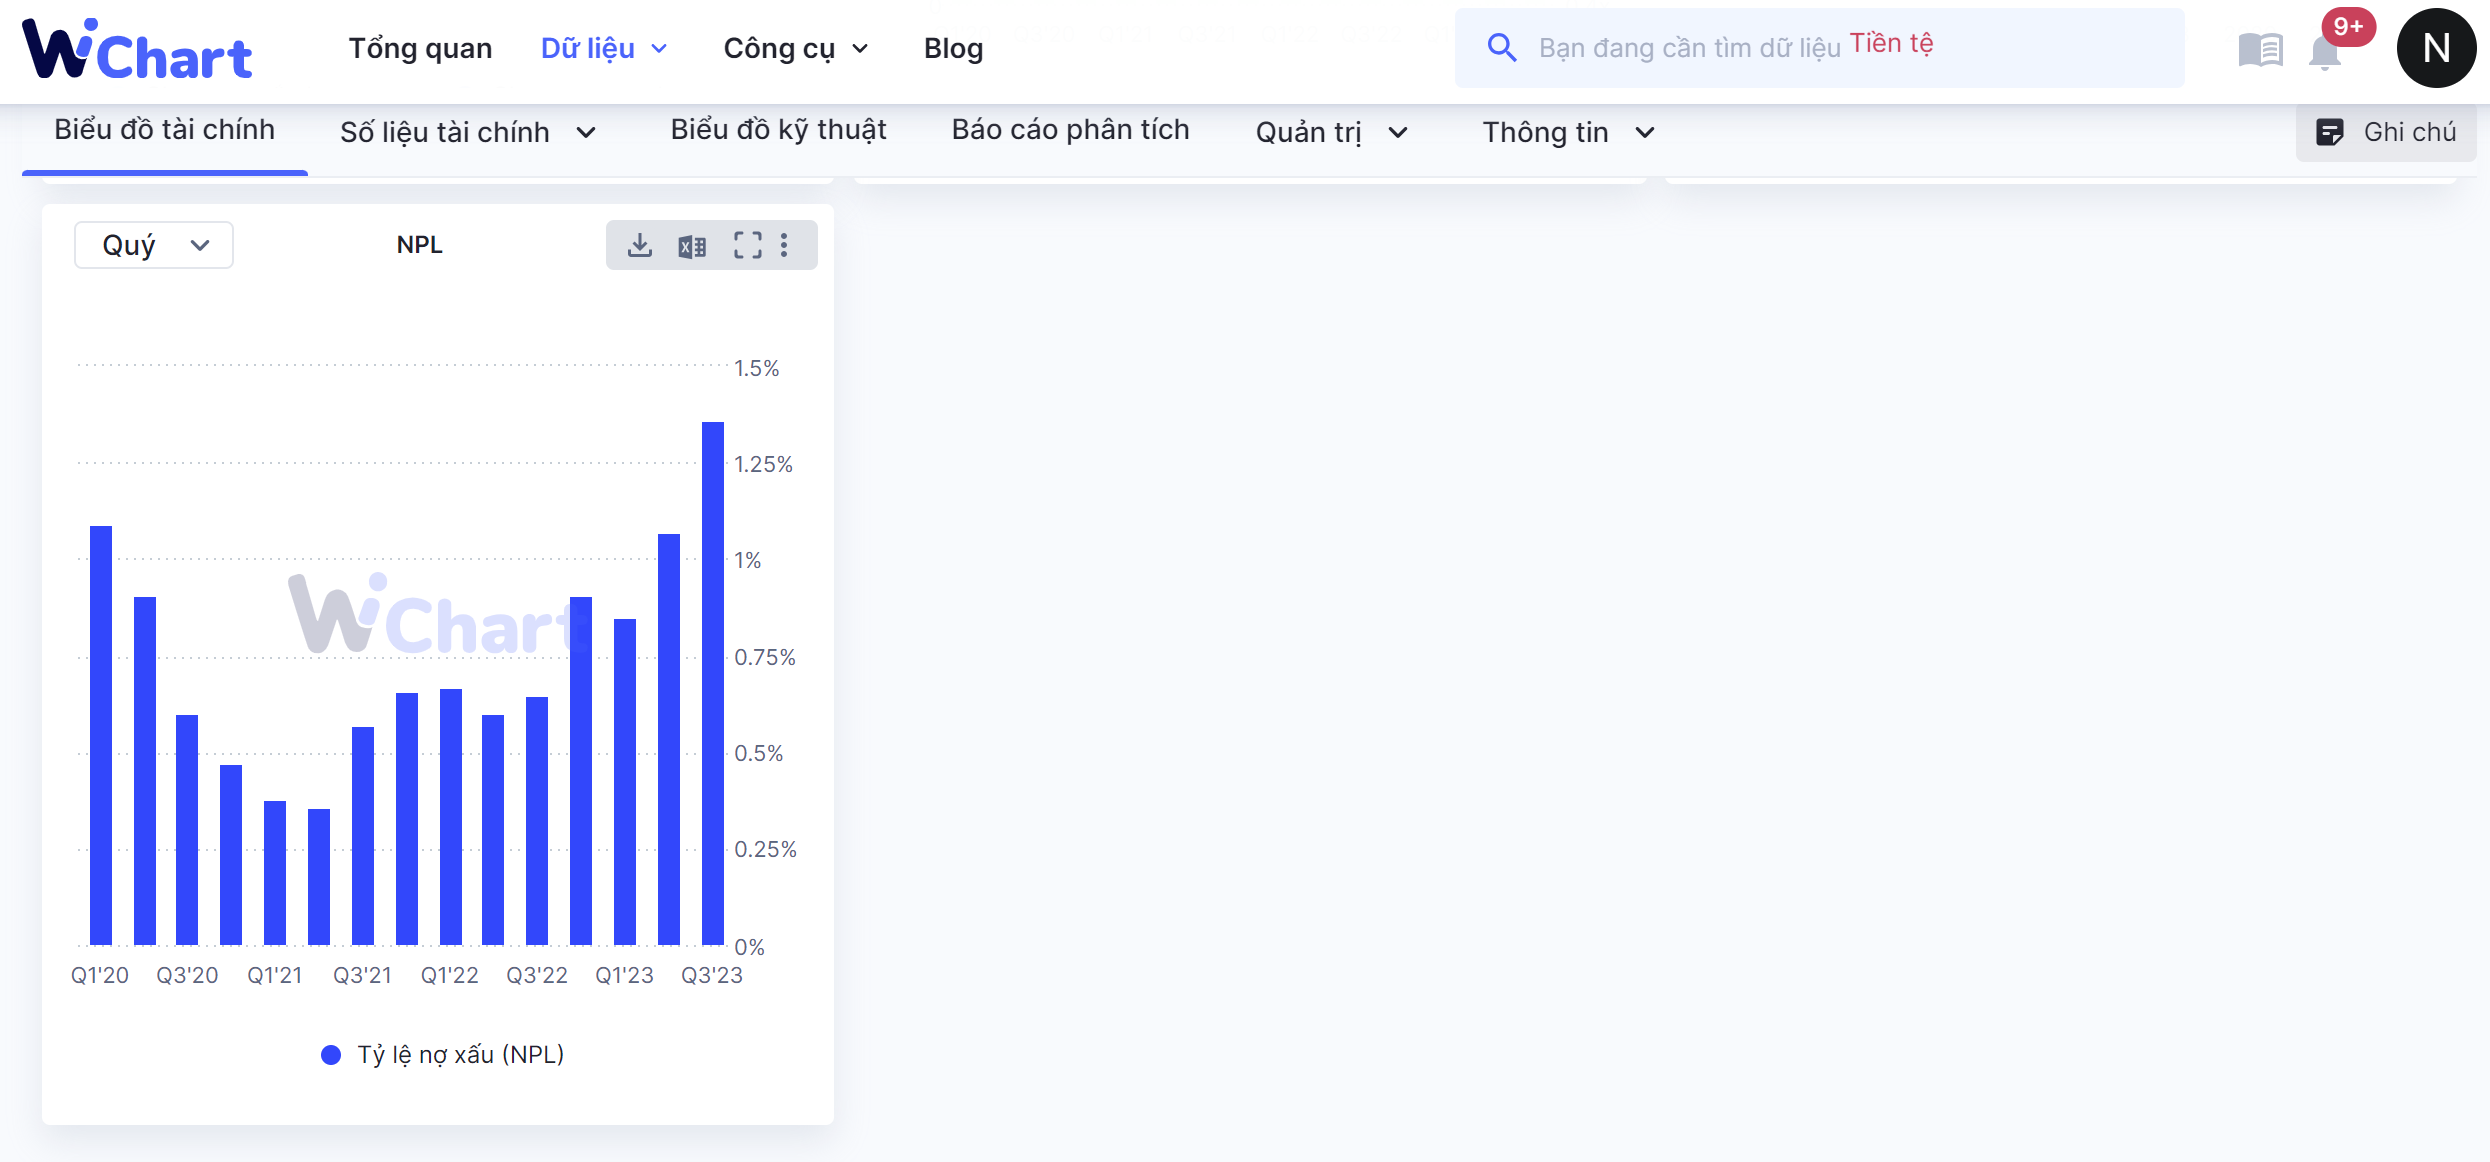
Task: Open the N user avatar menu
Action: click(2436, 48)
